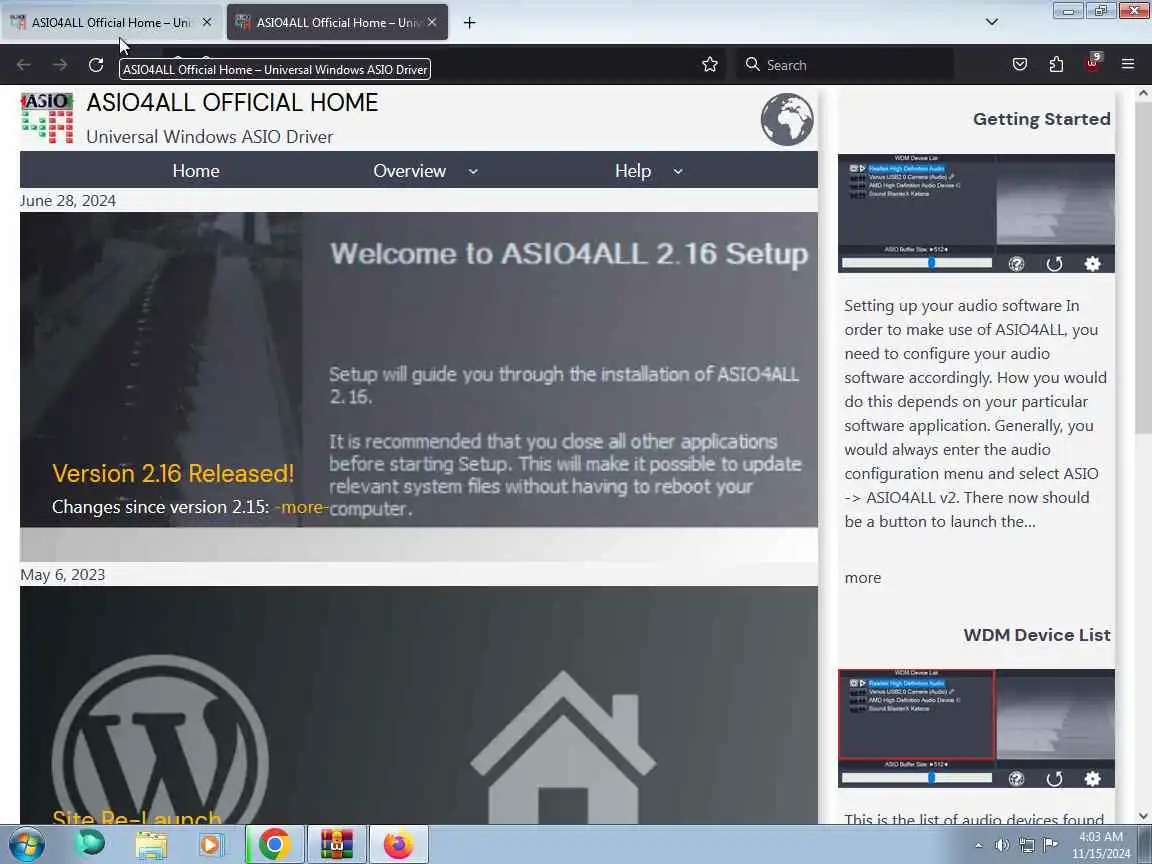
Task: Open the Action Center flag icon
Action: click(1051, 845)
